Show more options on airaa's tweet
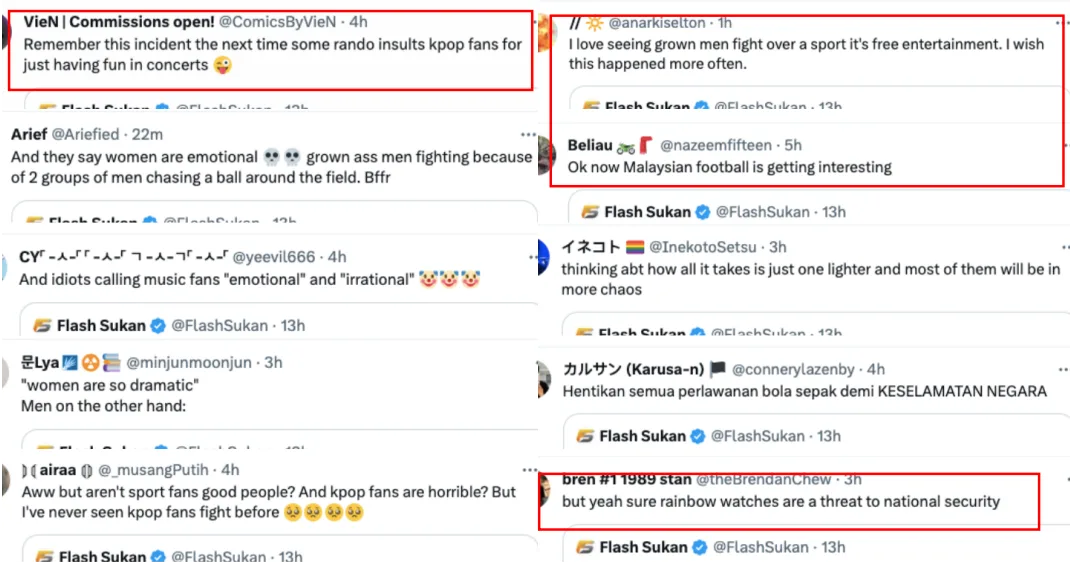The image size is (1070, 566). click(527, 469)
